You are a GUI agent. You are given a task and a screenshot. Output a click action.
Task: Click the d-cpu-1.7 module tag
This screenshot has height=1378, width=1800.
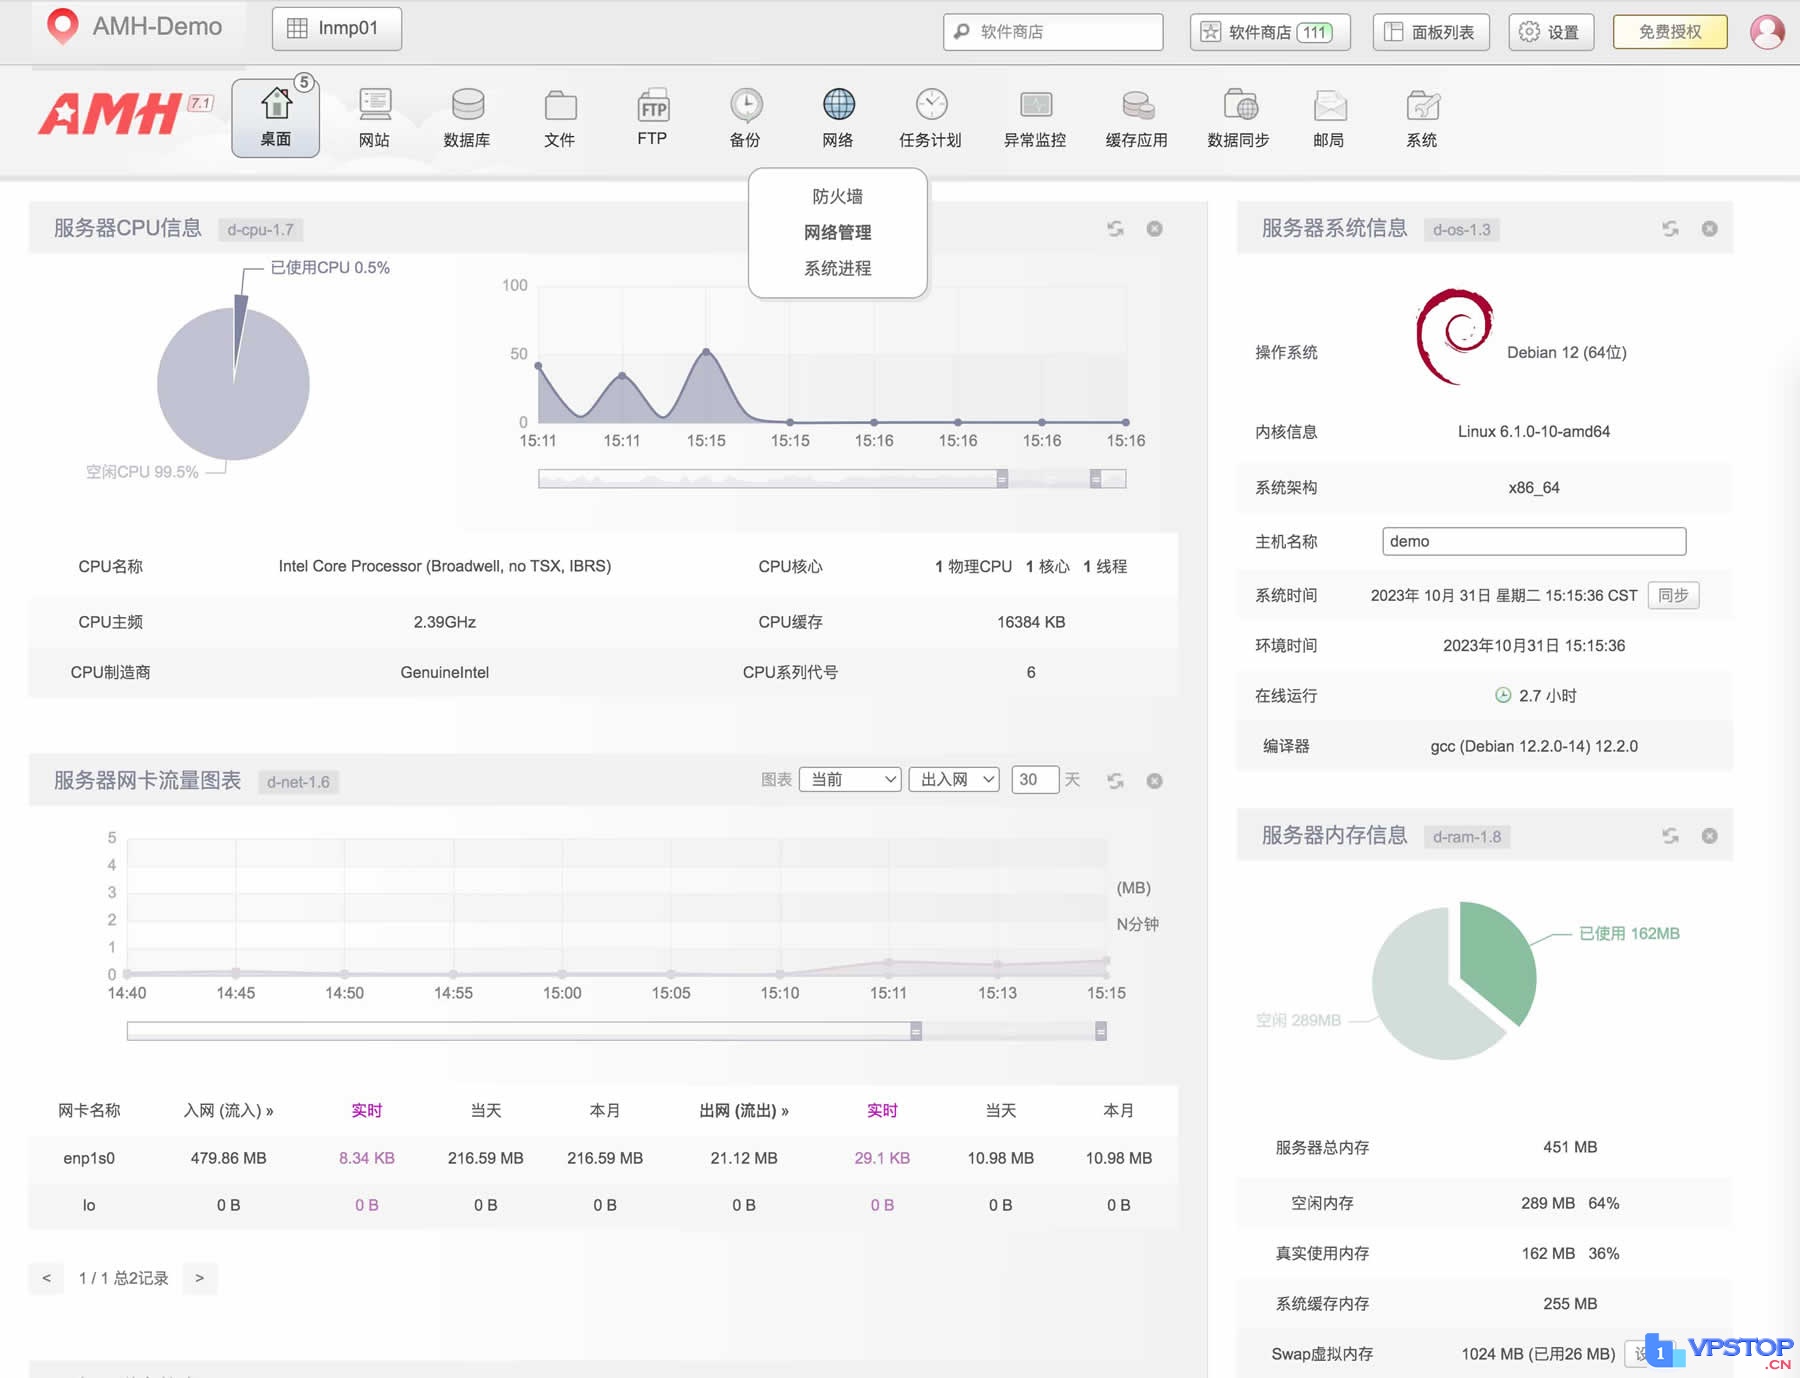pos(261,230)
